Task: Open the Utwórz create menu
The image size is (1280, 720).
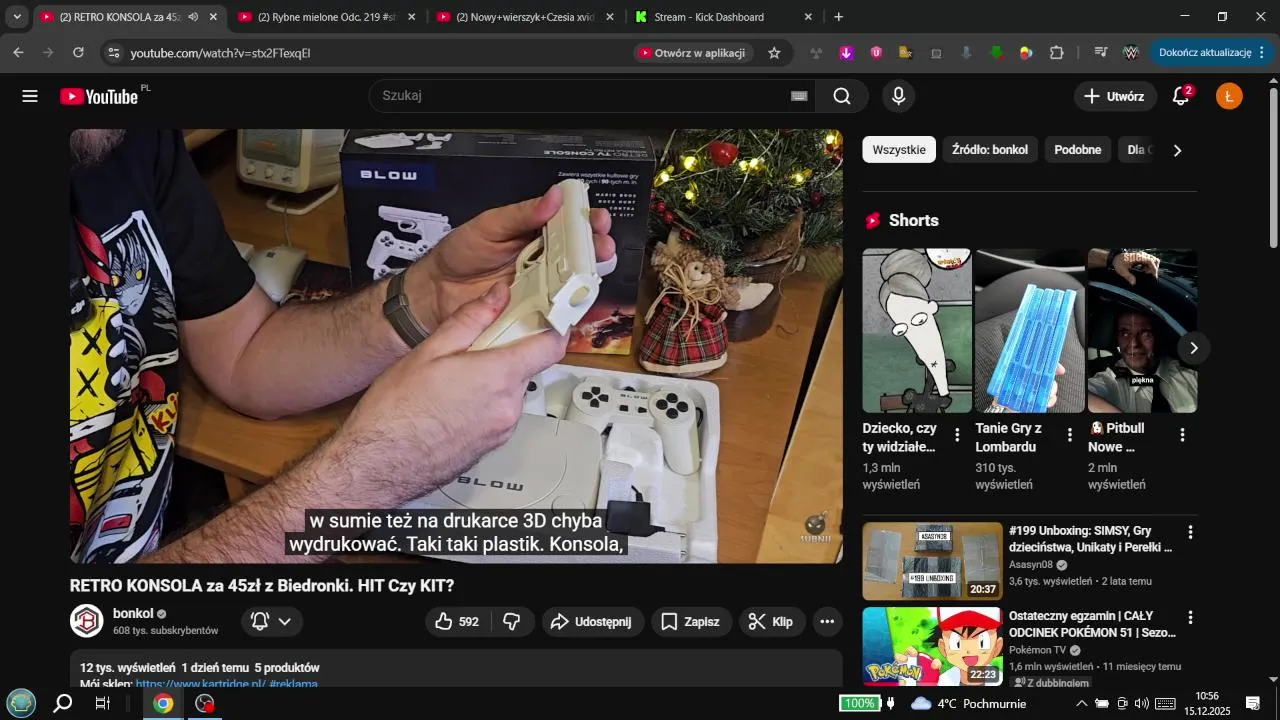Action: 1115,96
